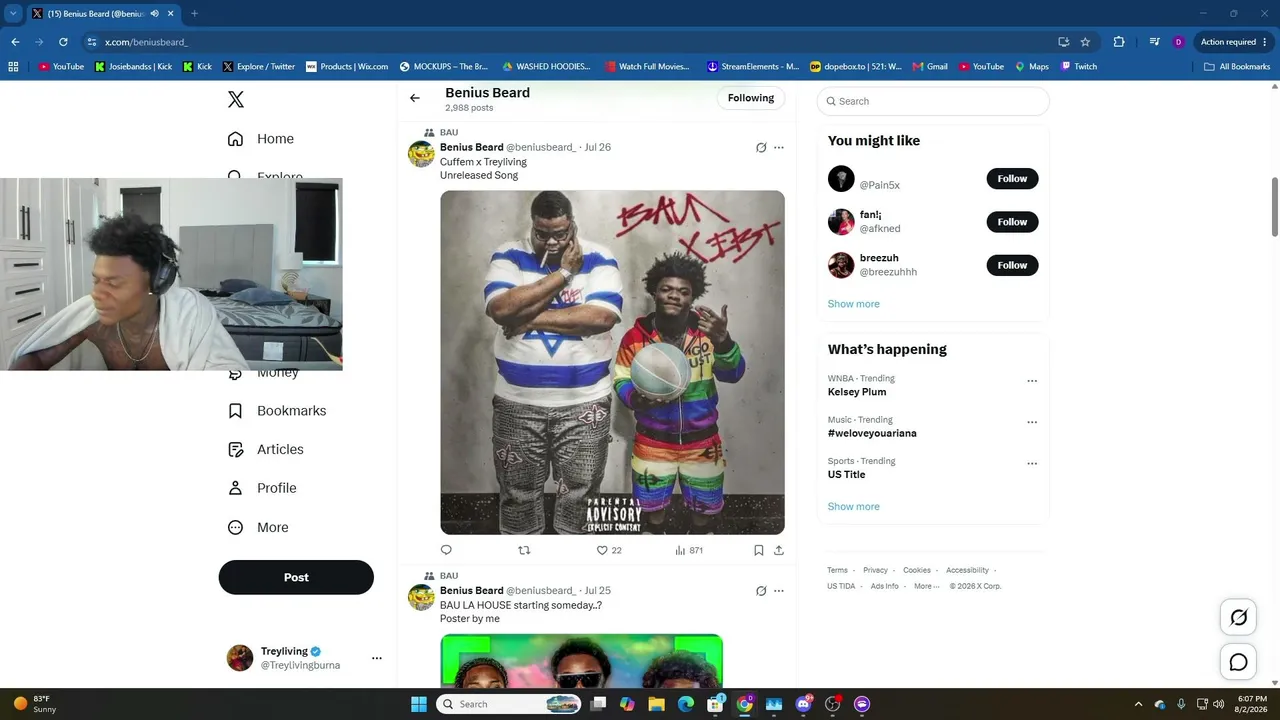Open more options on the Jul 26 post
1280x720 pixels.
tap(779, 148)
